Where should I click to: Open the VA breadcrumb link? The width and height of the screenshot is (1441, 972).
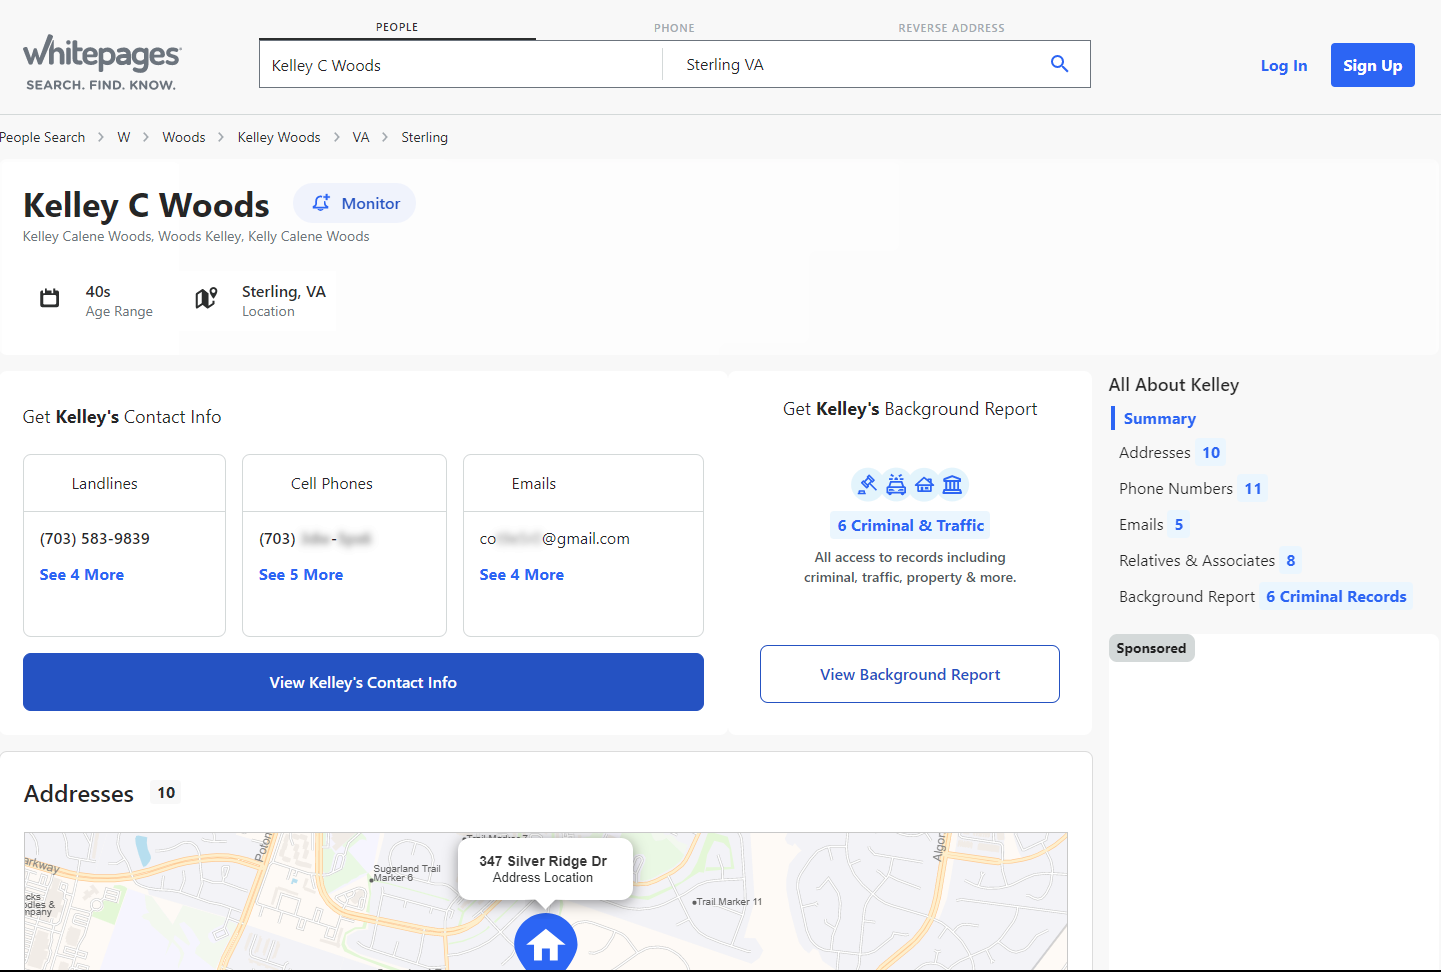click(361, 137)
